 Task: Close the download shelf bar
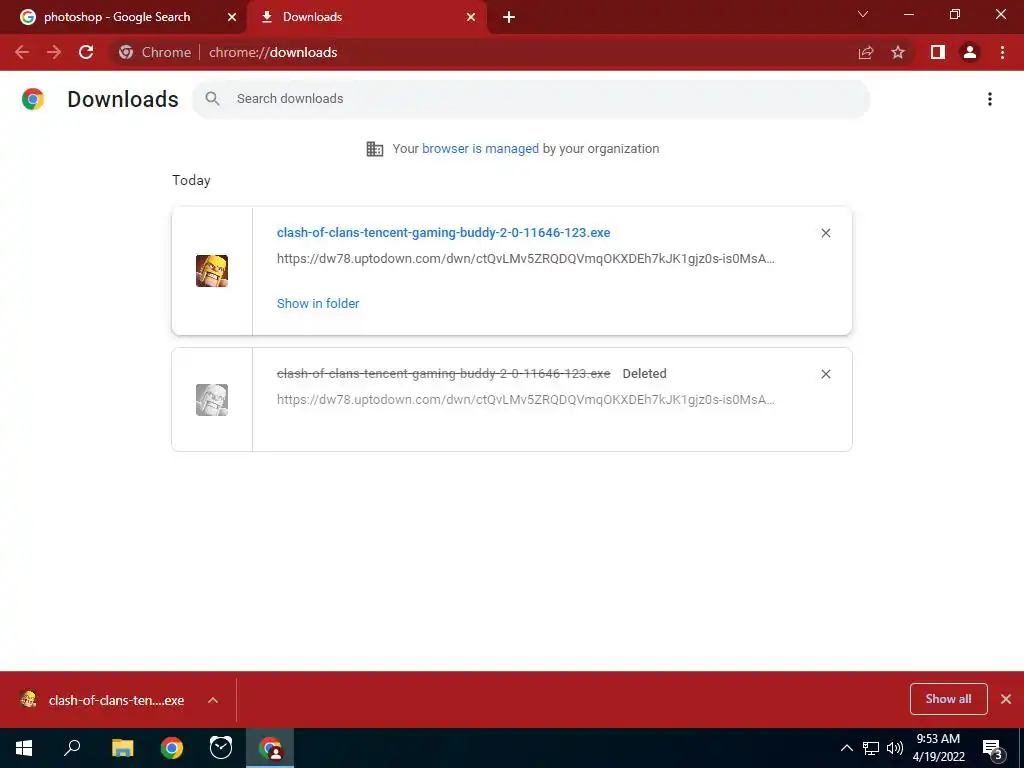click(x=1006, y=699)
